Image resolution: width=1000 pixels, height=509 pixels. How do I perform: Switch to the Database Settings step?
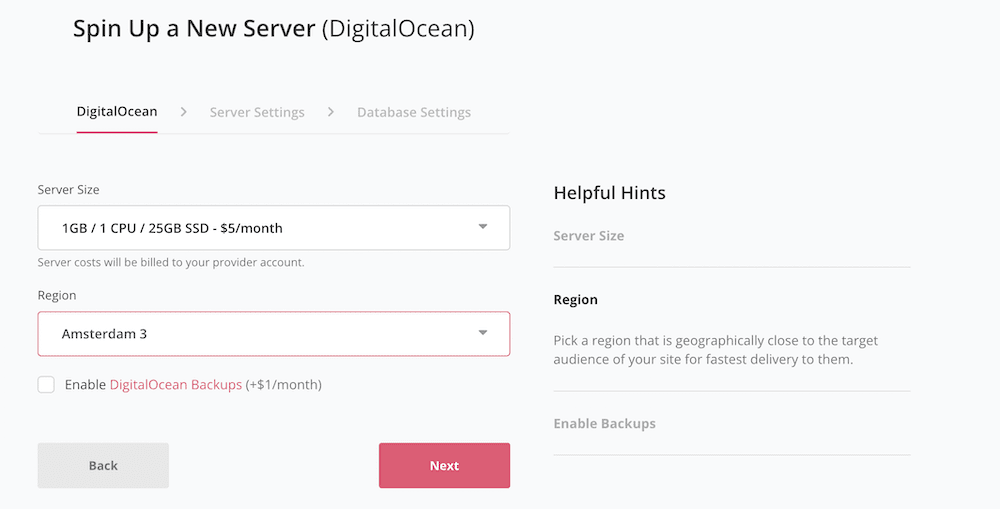coord(414,112)
